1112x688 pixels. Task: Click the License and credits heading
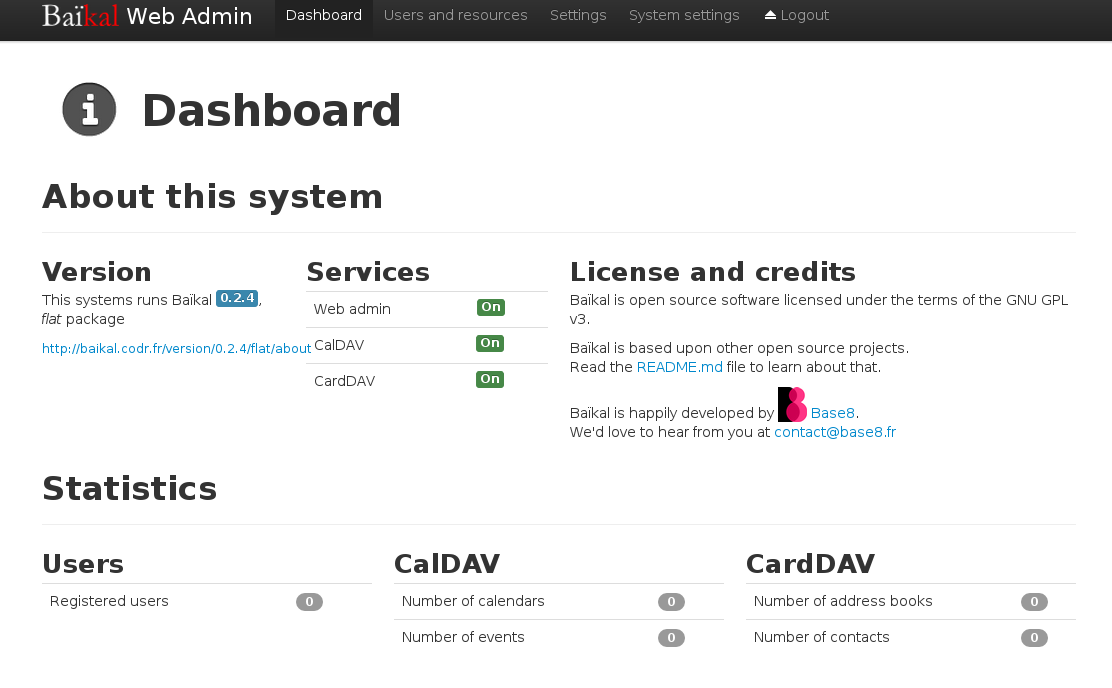point(713,272)
